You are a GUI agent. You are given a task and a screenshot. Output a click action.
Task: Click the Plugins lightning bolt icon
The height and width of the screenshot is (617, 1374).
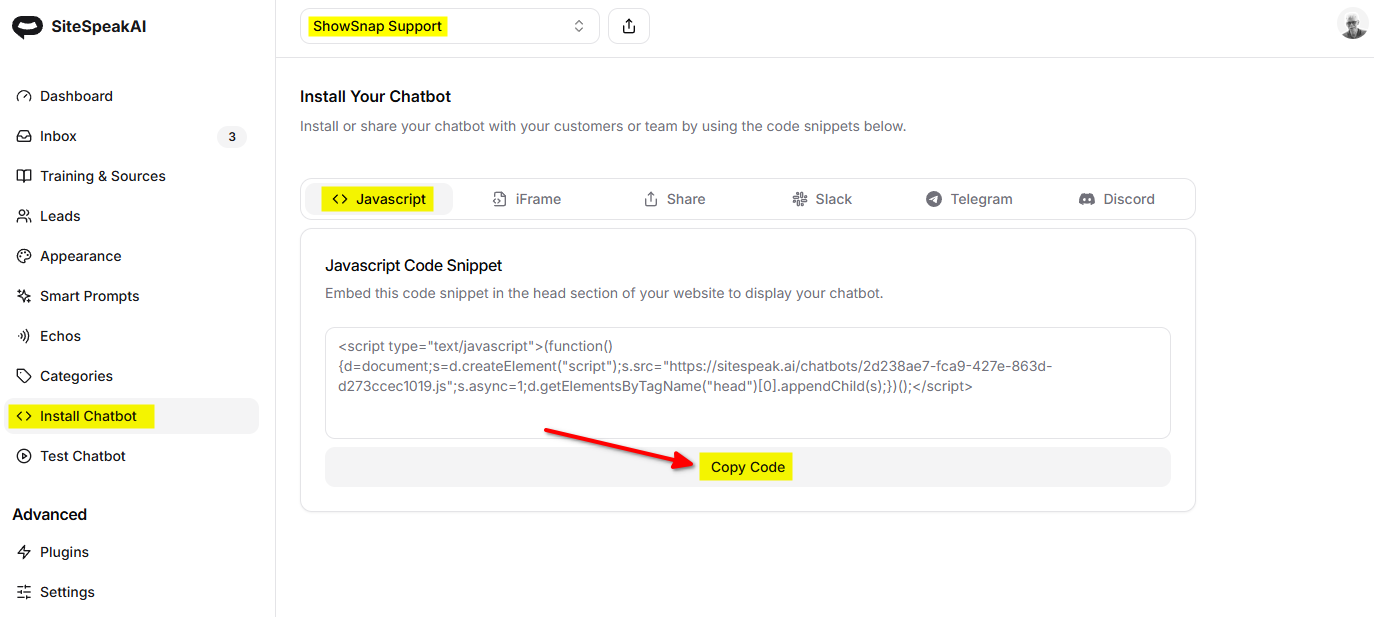[24, 552]
